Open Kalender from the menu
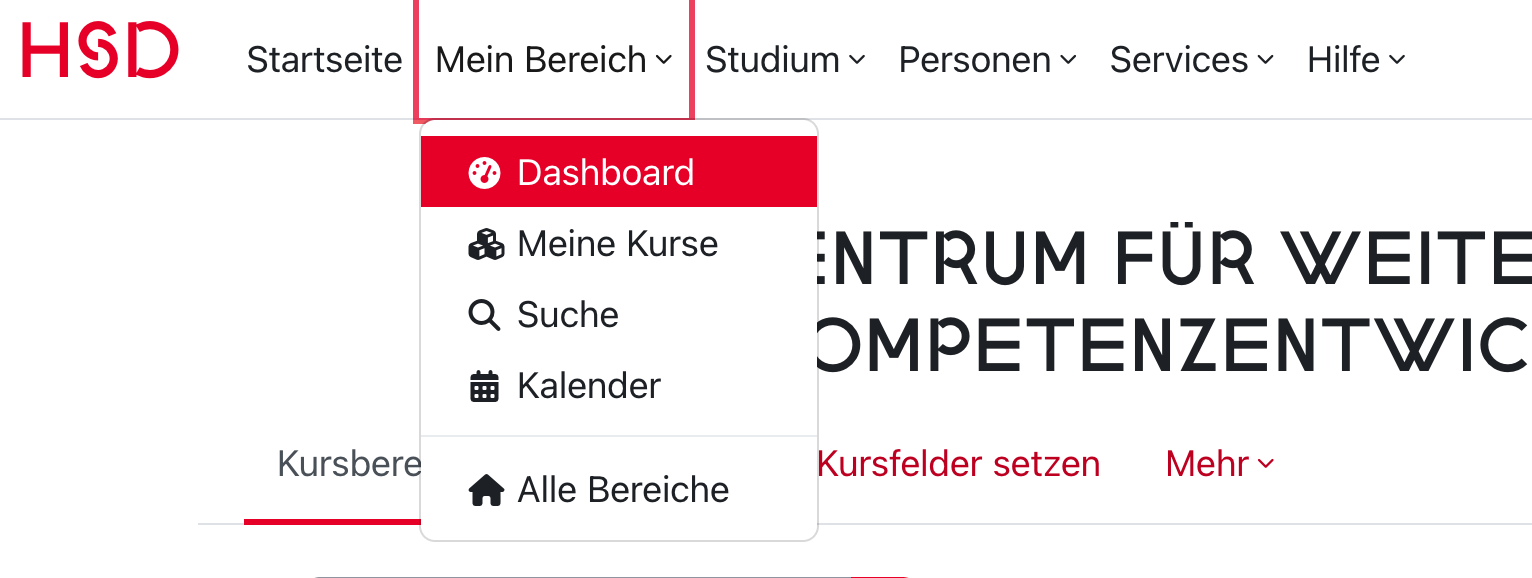The height and width of the screenshot is (578, 1532). coord(589,386)
